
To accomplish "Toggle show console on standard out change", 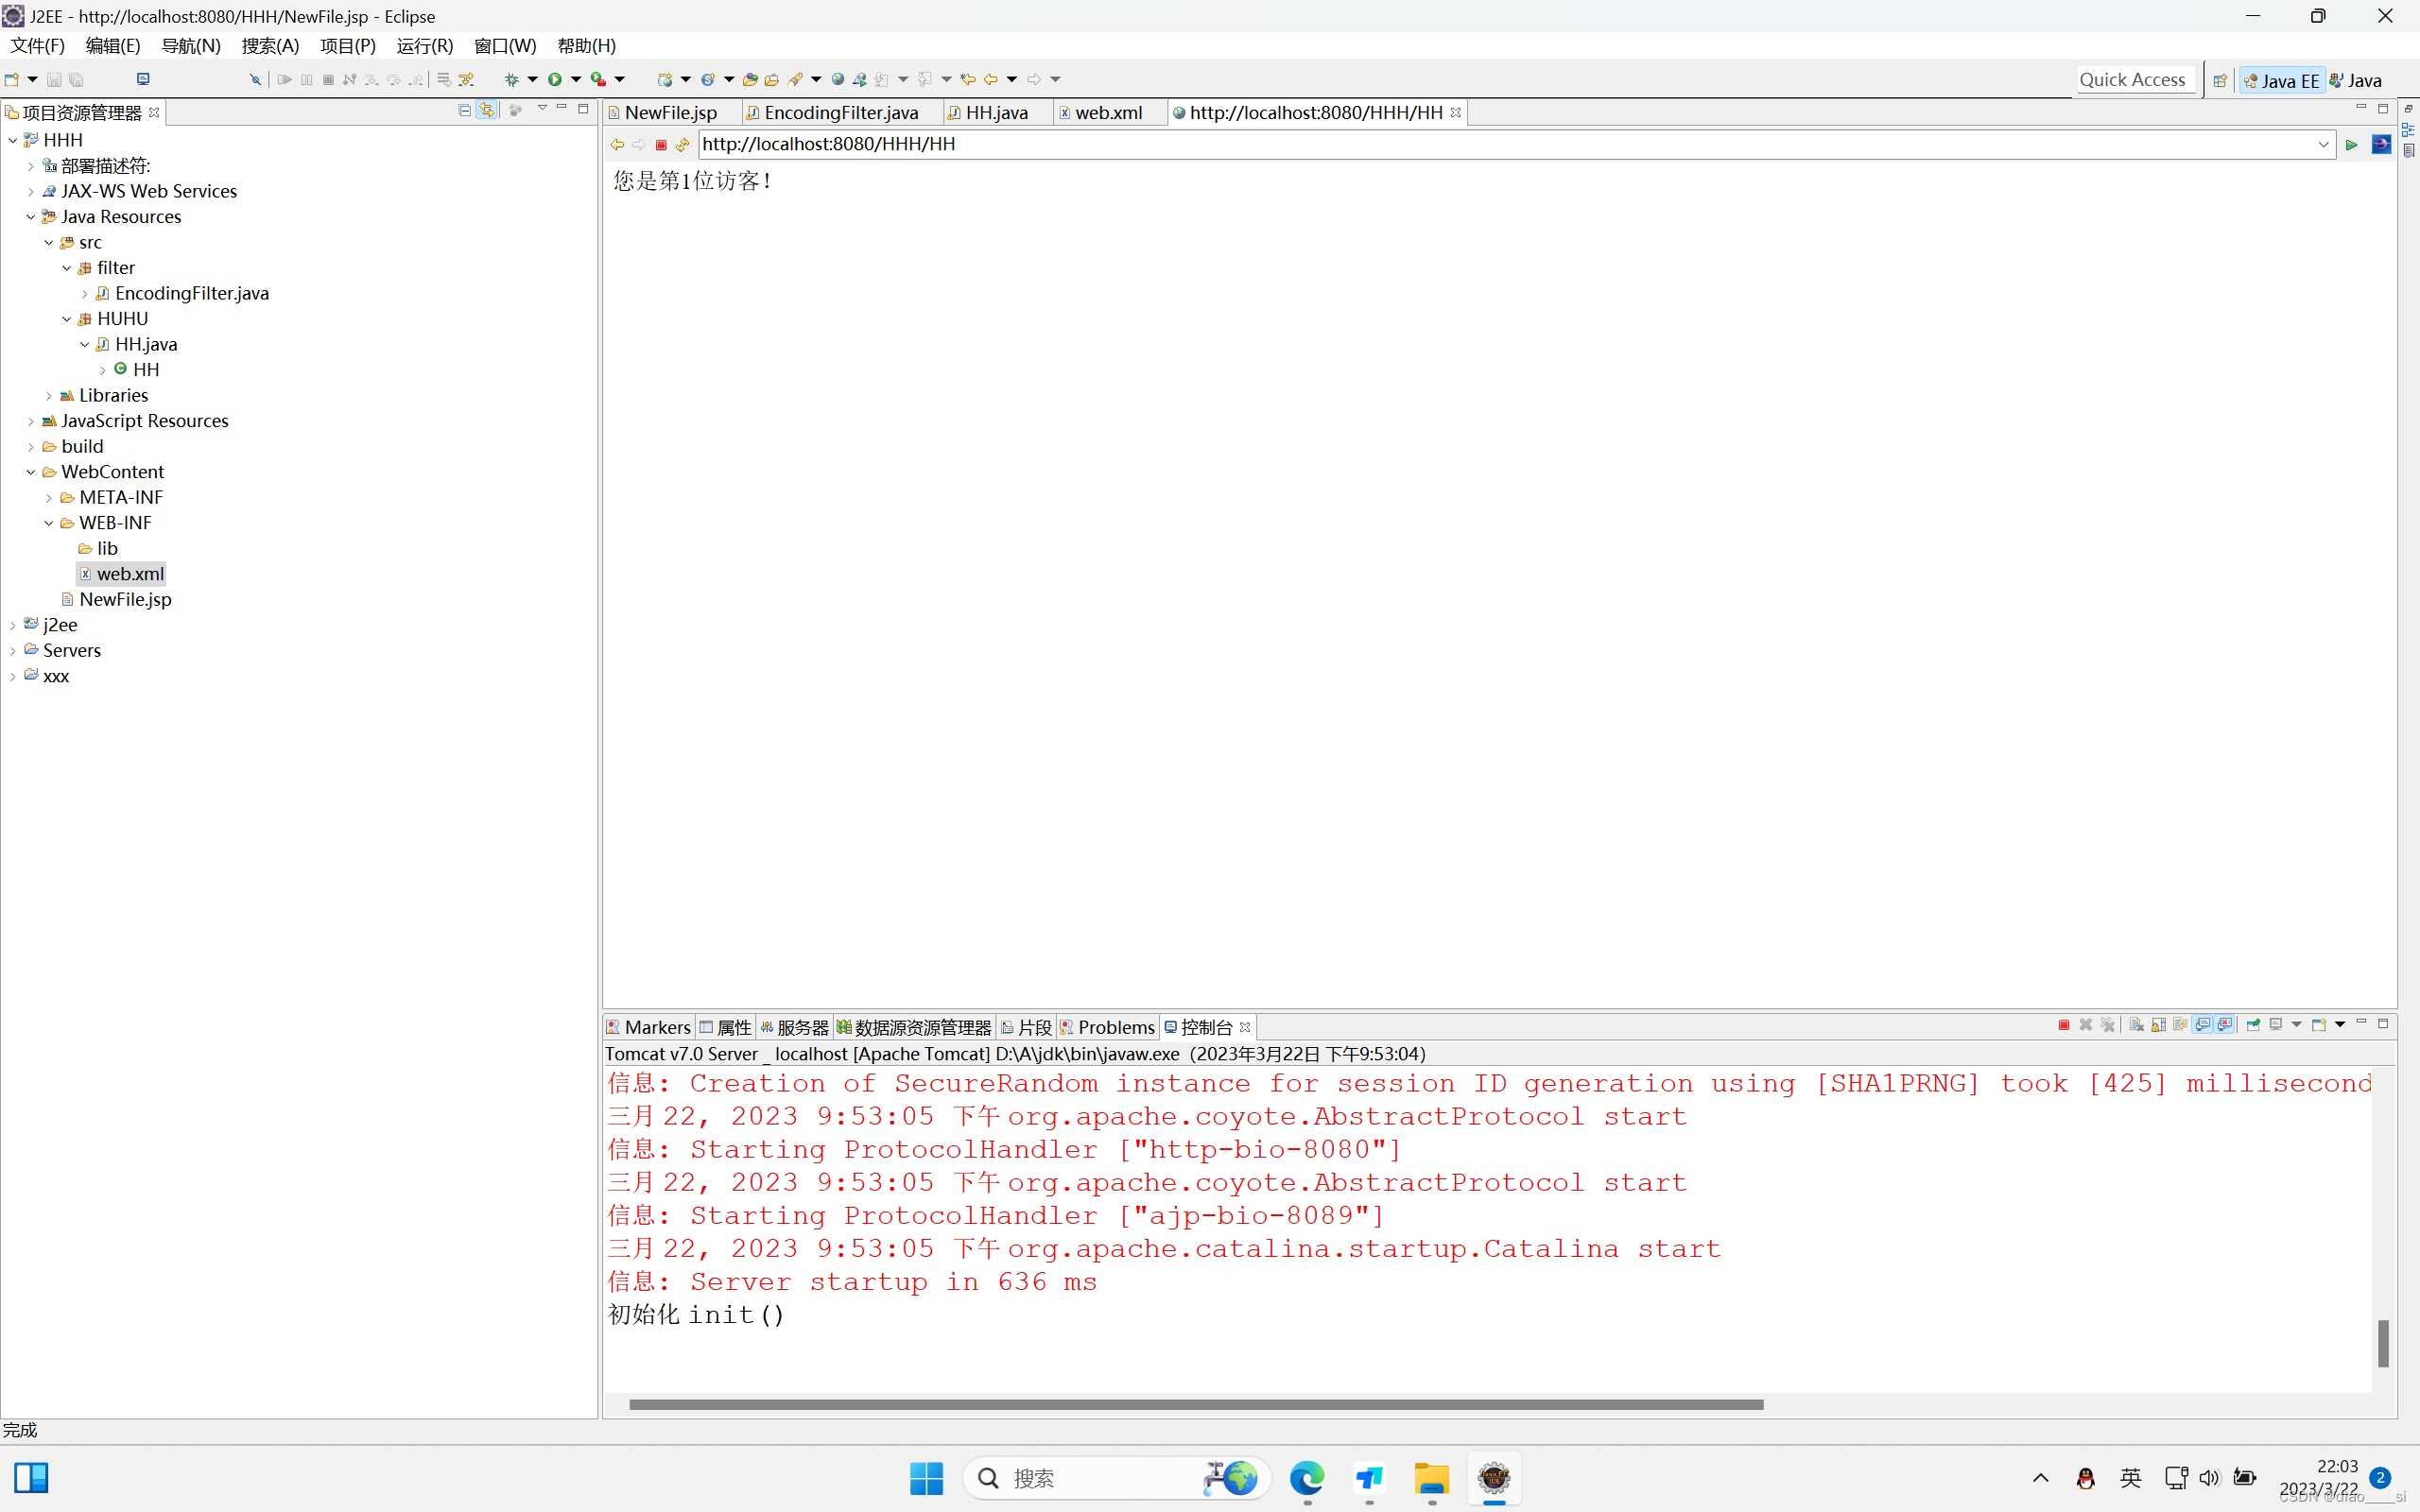I will pos(2203,1025).
